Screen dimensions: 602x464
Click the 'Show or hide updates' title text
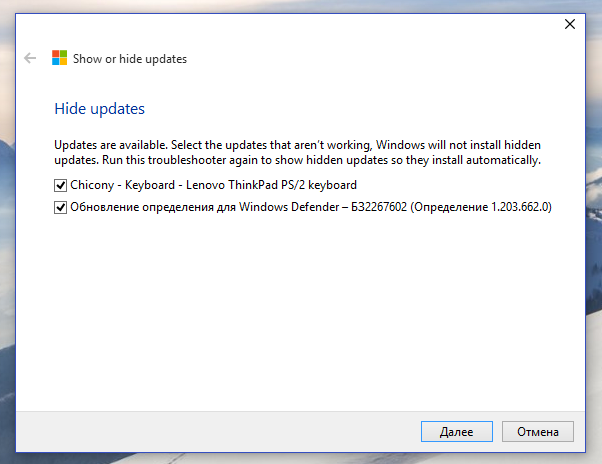pos(130,59)
